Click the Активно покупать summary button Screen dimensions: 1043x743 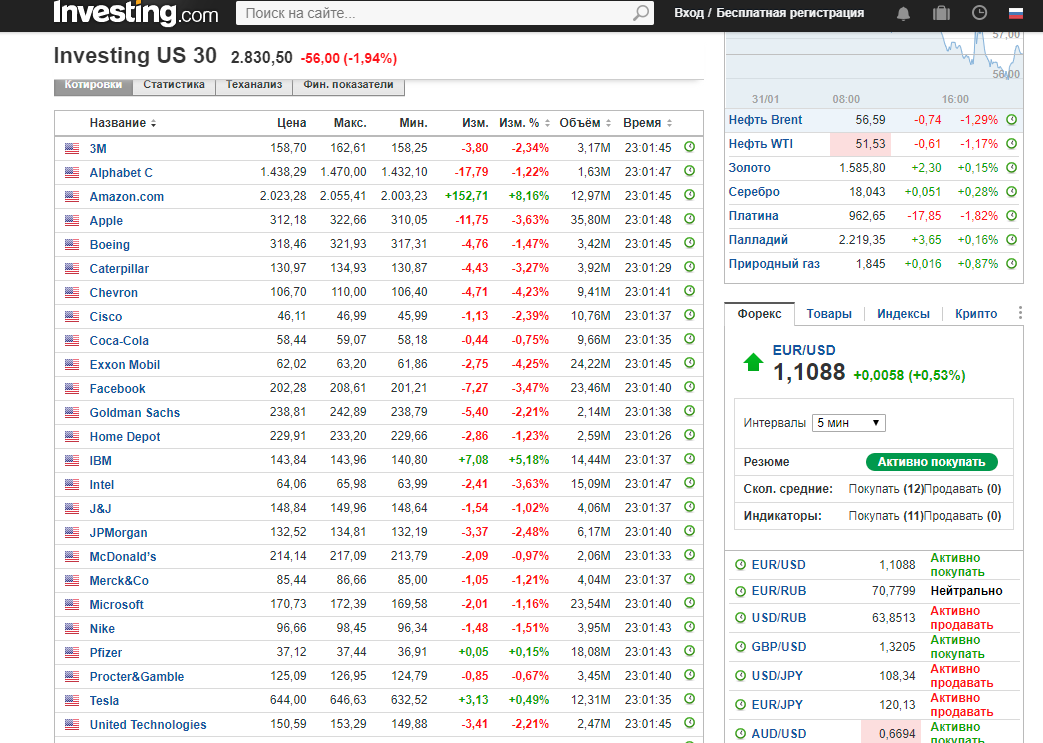coord(931,462)
